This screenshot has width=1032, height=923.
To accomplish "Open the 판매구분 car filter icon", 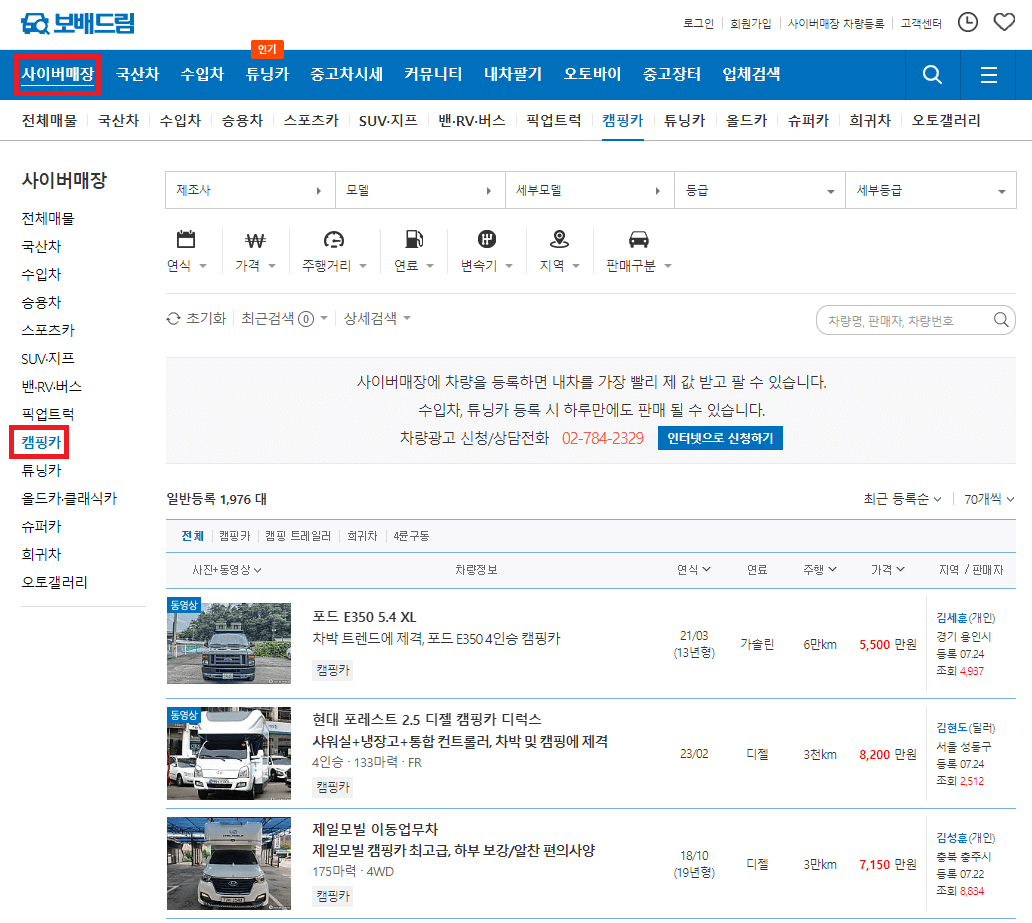I will [639, 240].
